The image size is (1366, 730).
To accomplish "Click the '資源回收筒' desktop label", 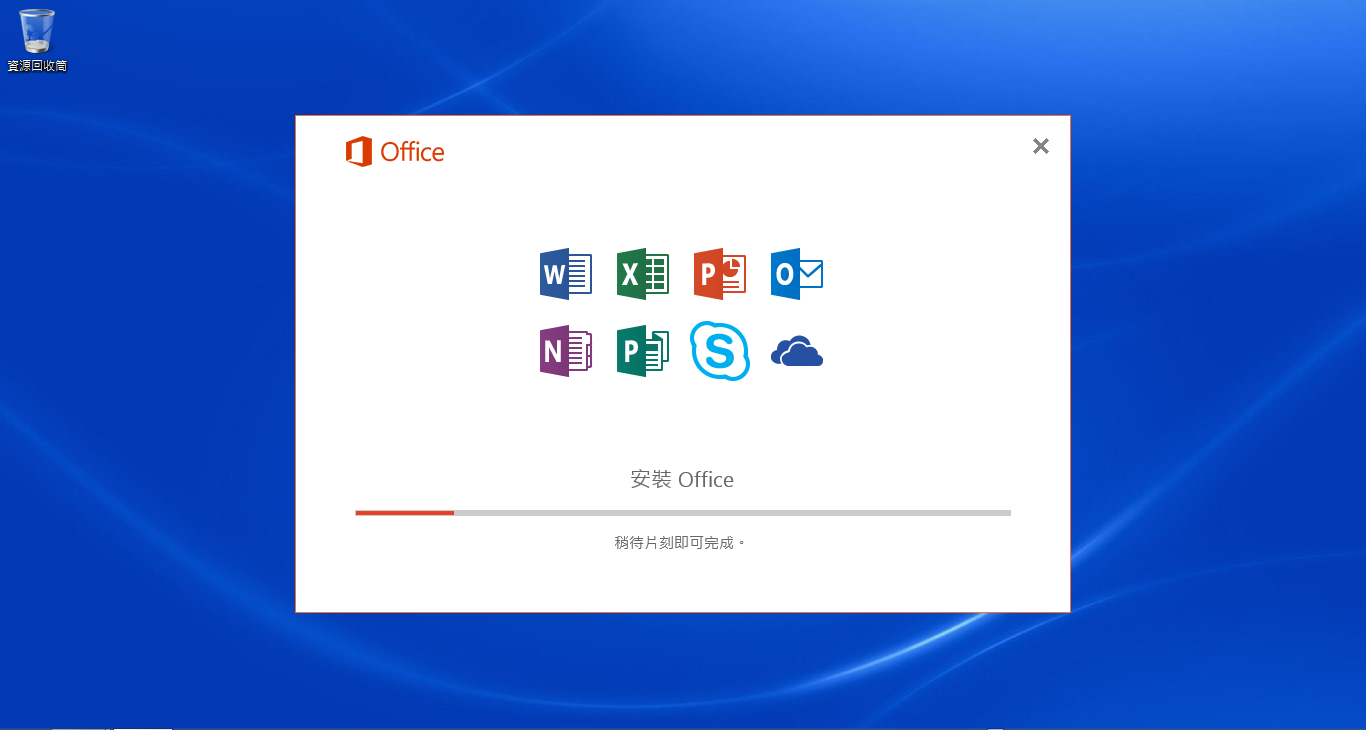I will click(37, 66).
